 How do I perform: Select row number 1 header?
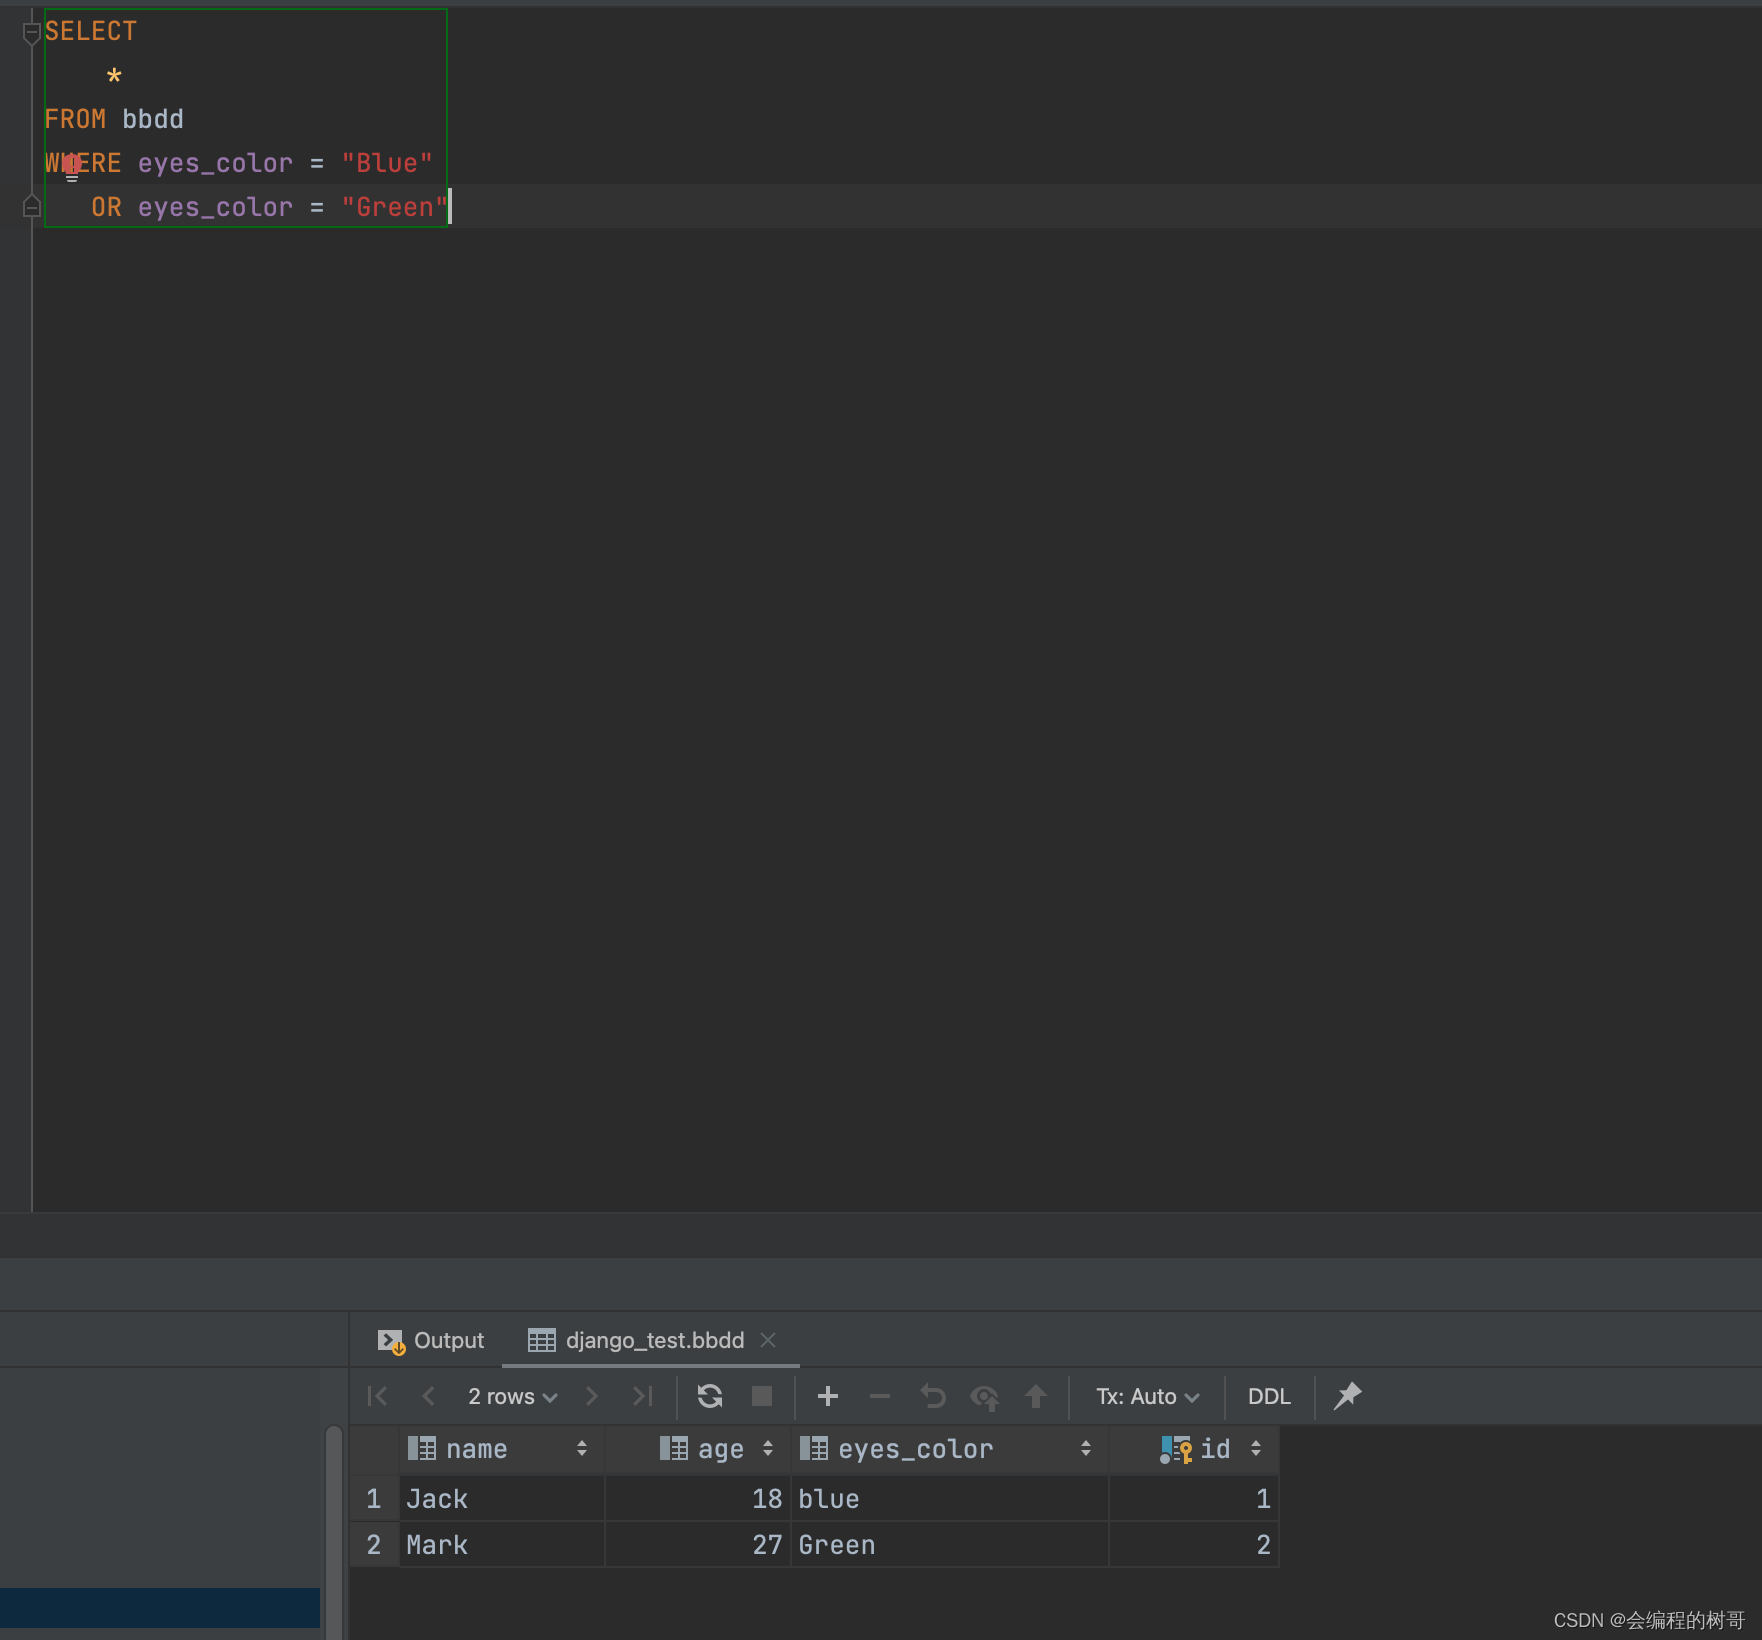pyautogui.click(x=374, y=1498)
